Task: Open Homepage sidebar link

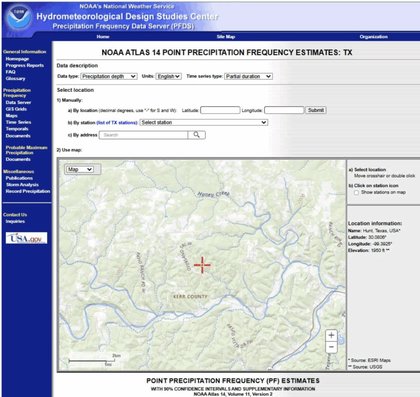Action: [17, 59]
